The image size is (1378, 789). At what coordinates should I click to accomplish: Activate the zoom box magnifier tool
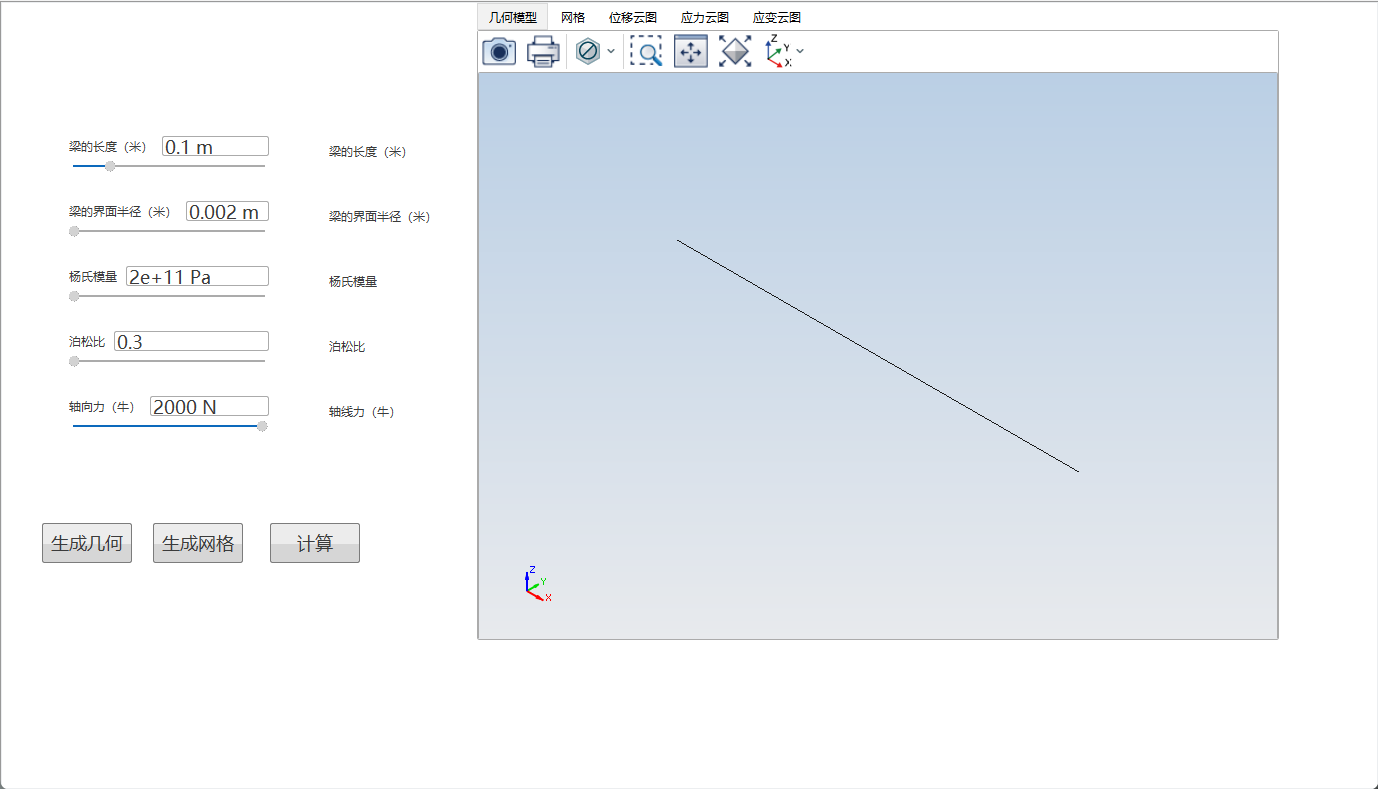[647, 51]
